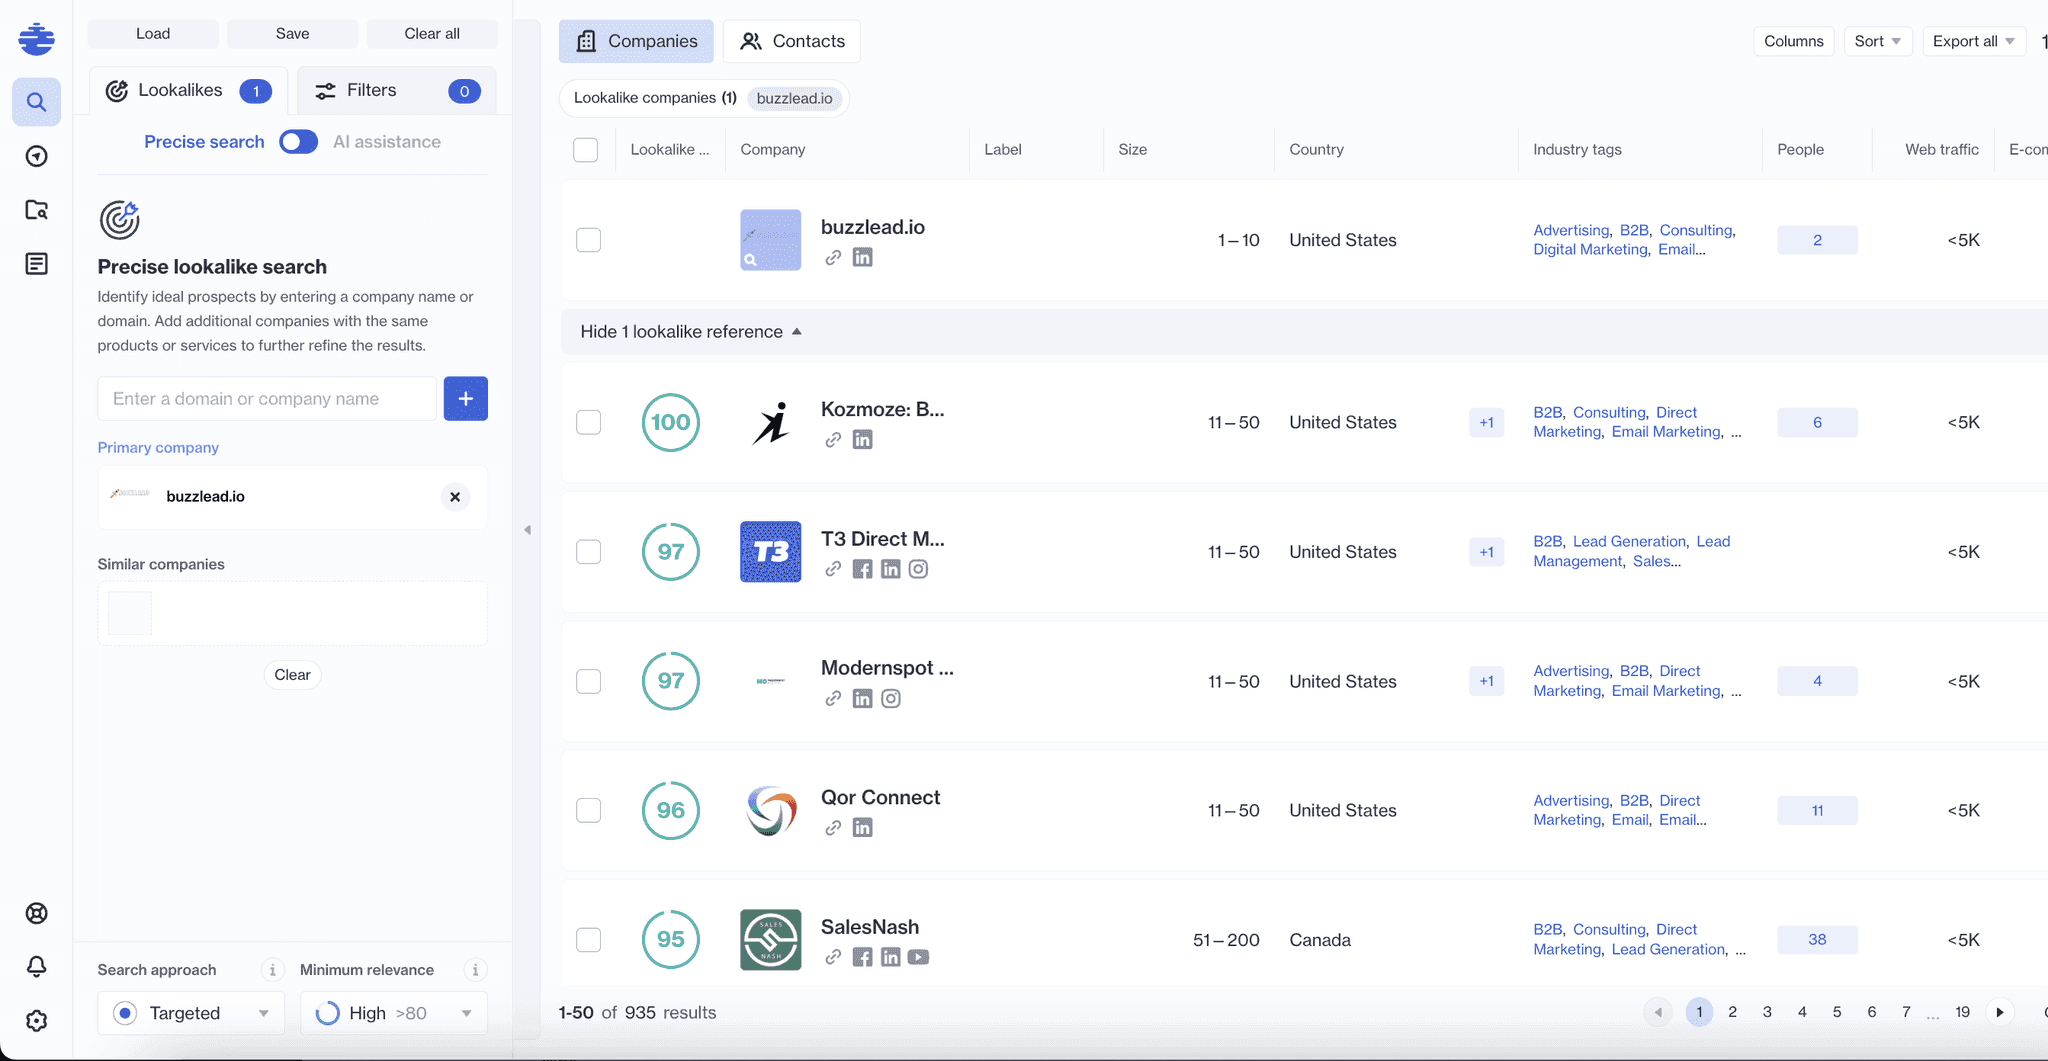
Task: Open T3 Direct LinkedIn icon
Action: coord(890,569)
